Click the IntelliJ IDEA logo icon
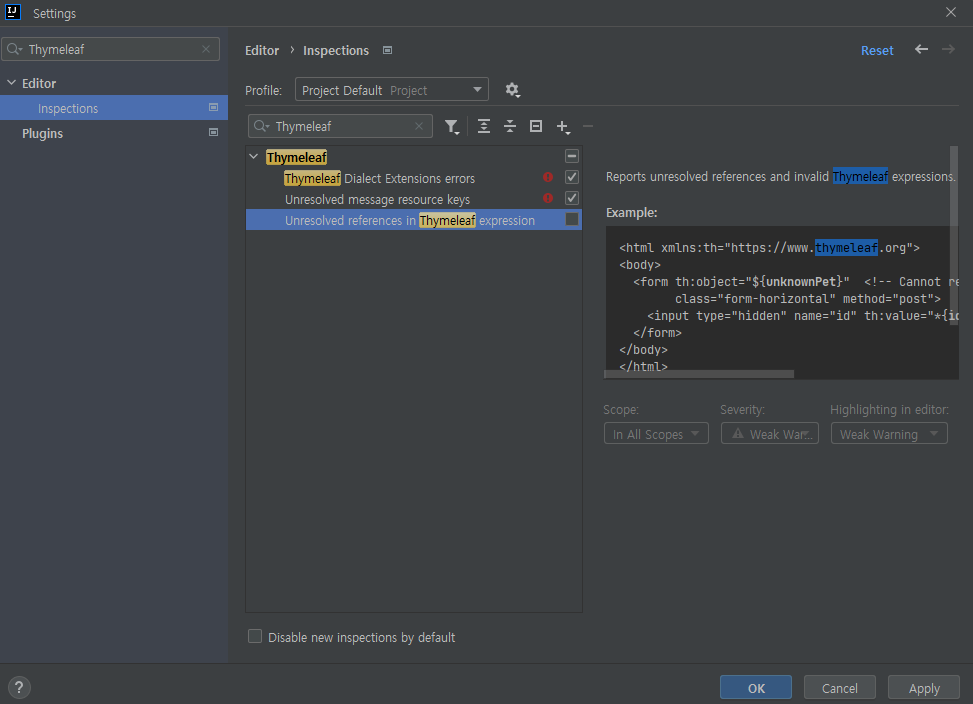This screenshot has height=704, width=973. tap(12, 12)
